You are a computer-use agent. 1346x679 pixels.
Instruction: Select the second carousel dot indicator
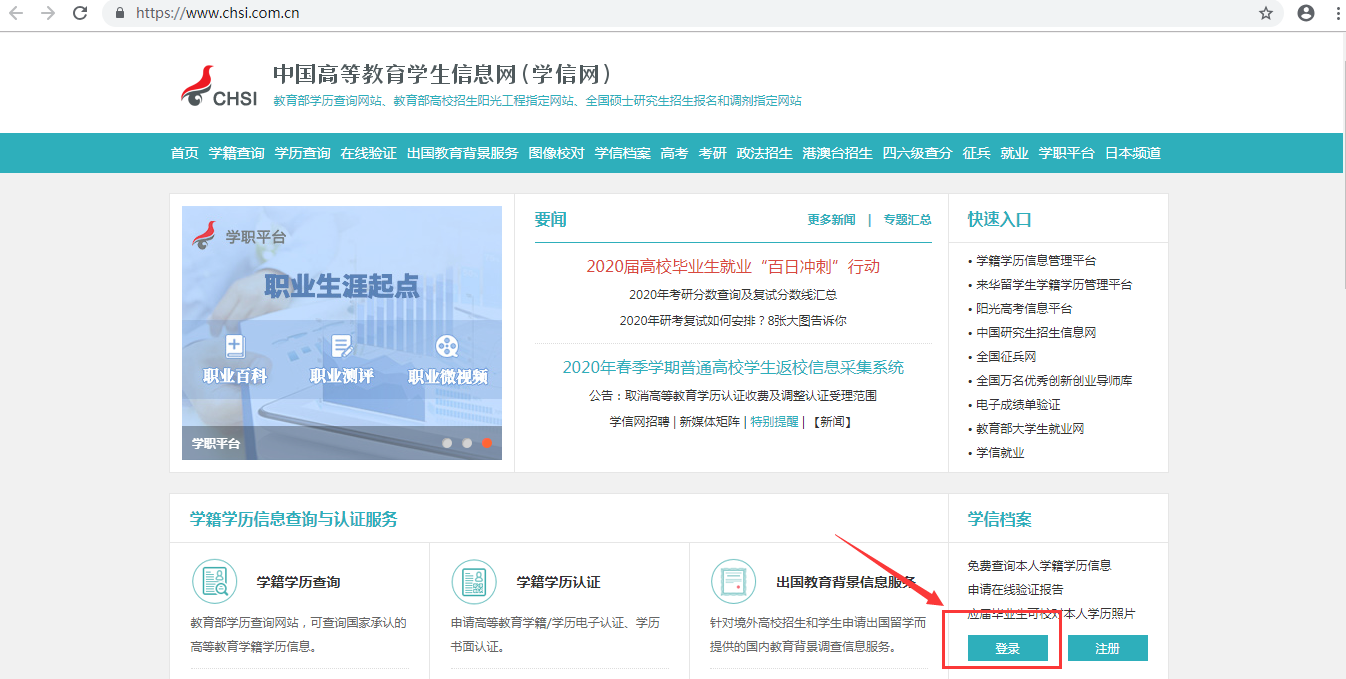[467, 442]
